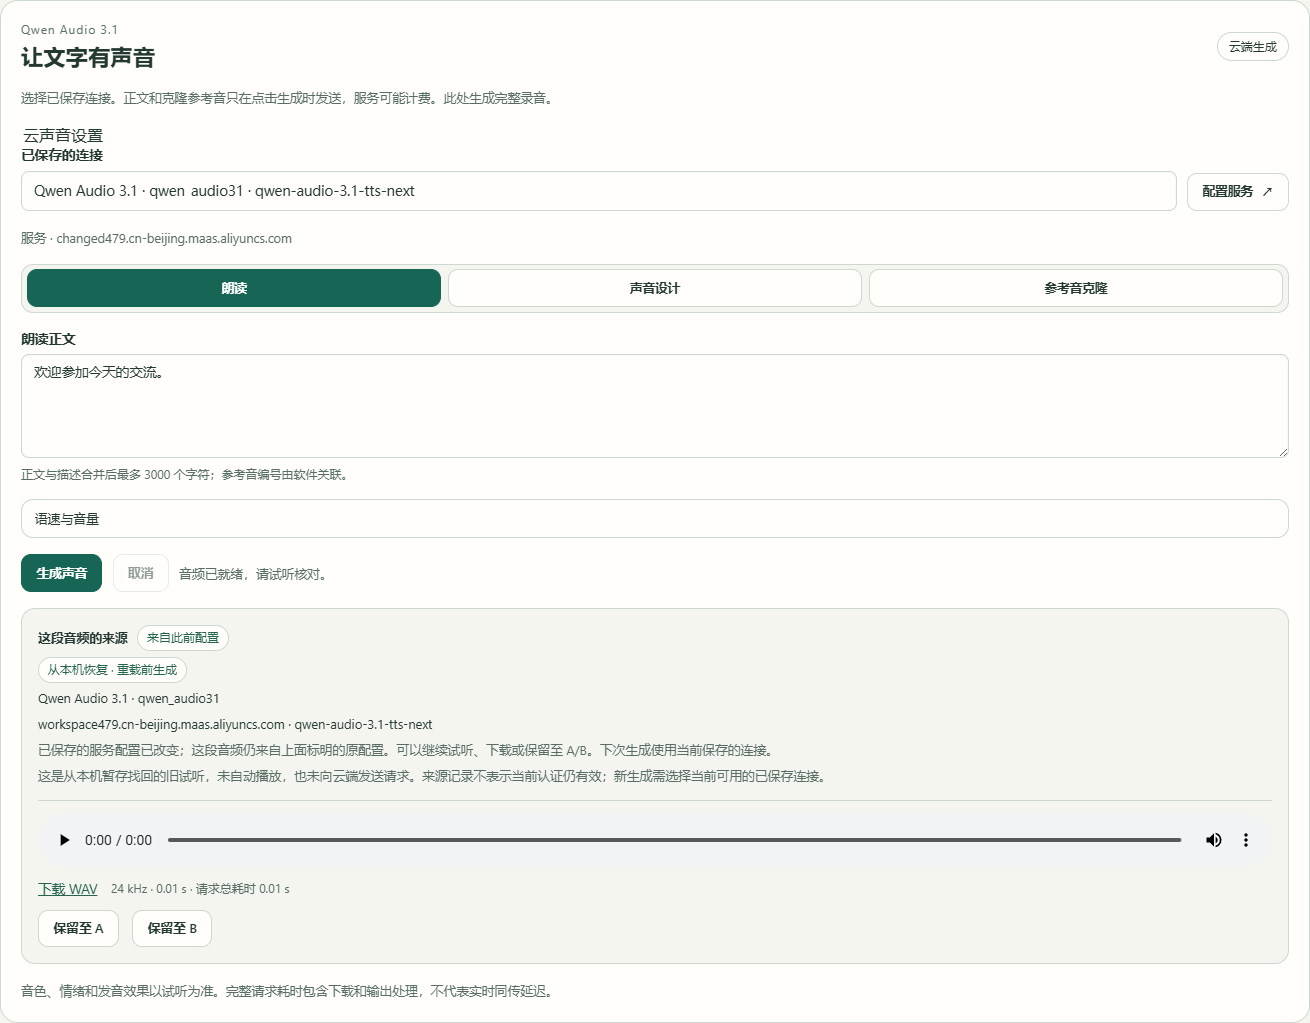Viewport: 1310px width, 1023px height.
Task: Click the audio progress seek bar
Action: click(674, 840)
